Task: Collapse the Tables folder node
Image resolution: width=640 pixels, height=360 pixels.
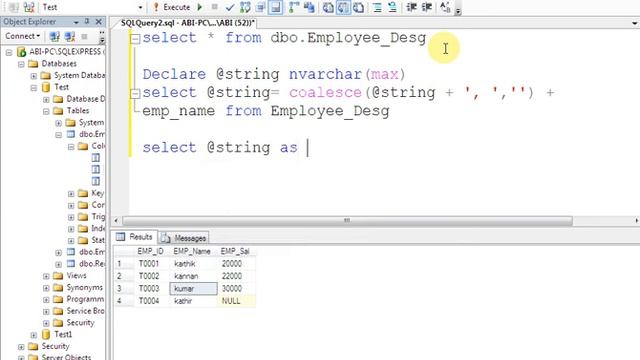Action: coord(46,111)
